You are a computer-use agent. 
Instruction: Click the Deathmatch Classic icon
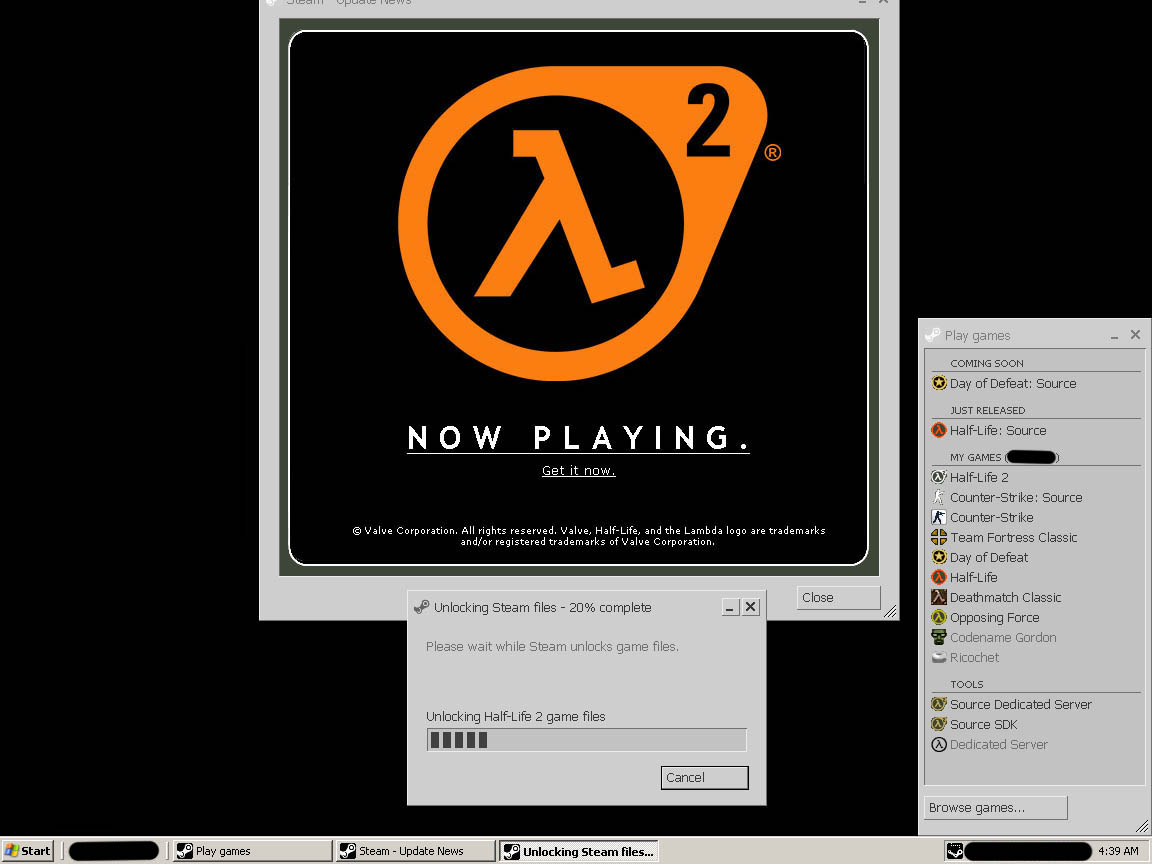[x=939, y=597]
